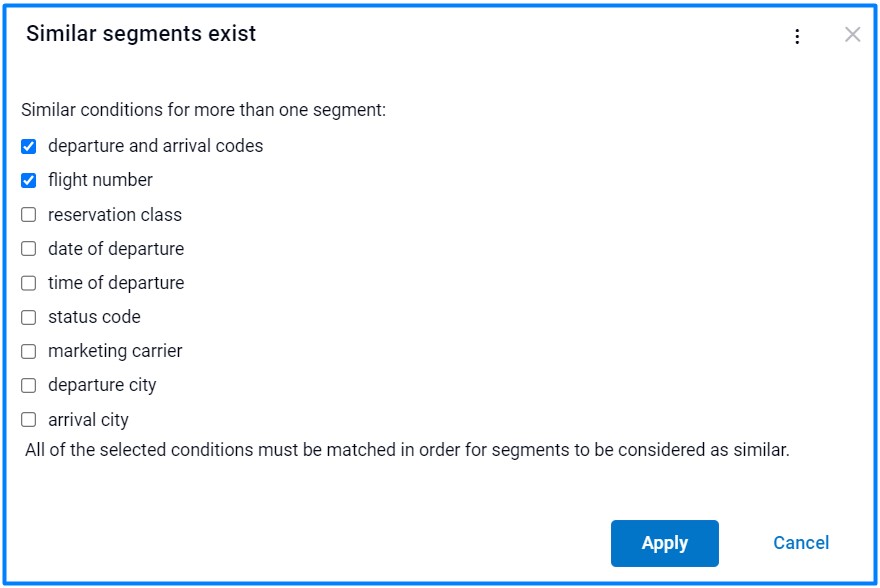Tick the departure city checkbox
Image resolution: width=880 pixels, height=588 pixels.
tap(29, 385)
